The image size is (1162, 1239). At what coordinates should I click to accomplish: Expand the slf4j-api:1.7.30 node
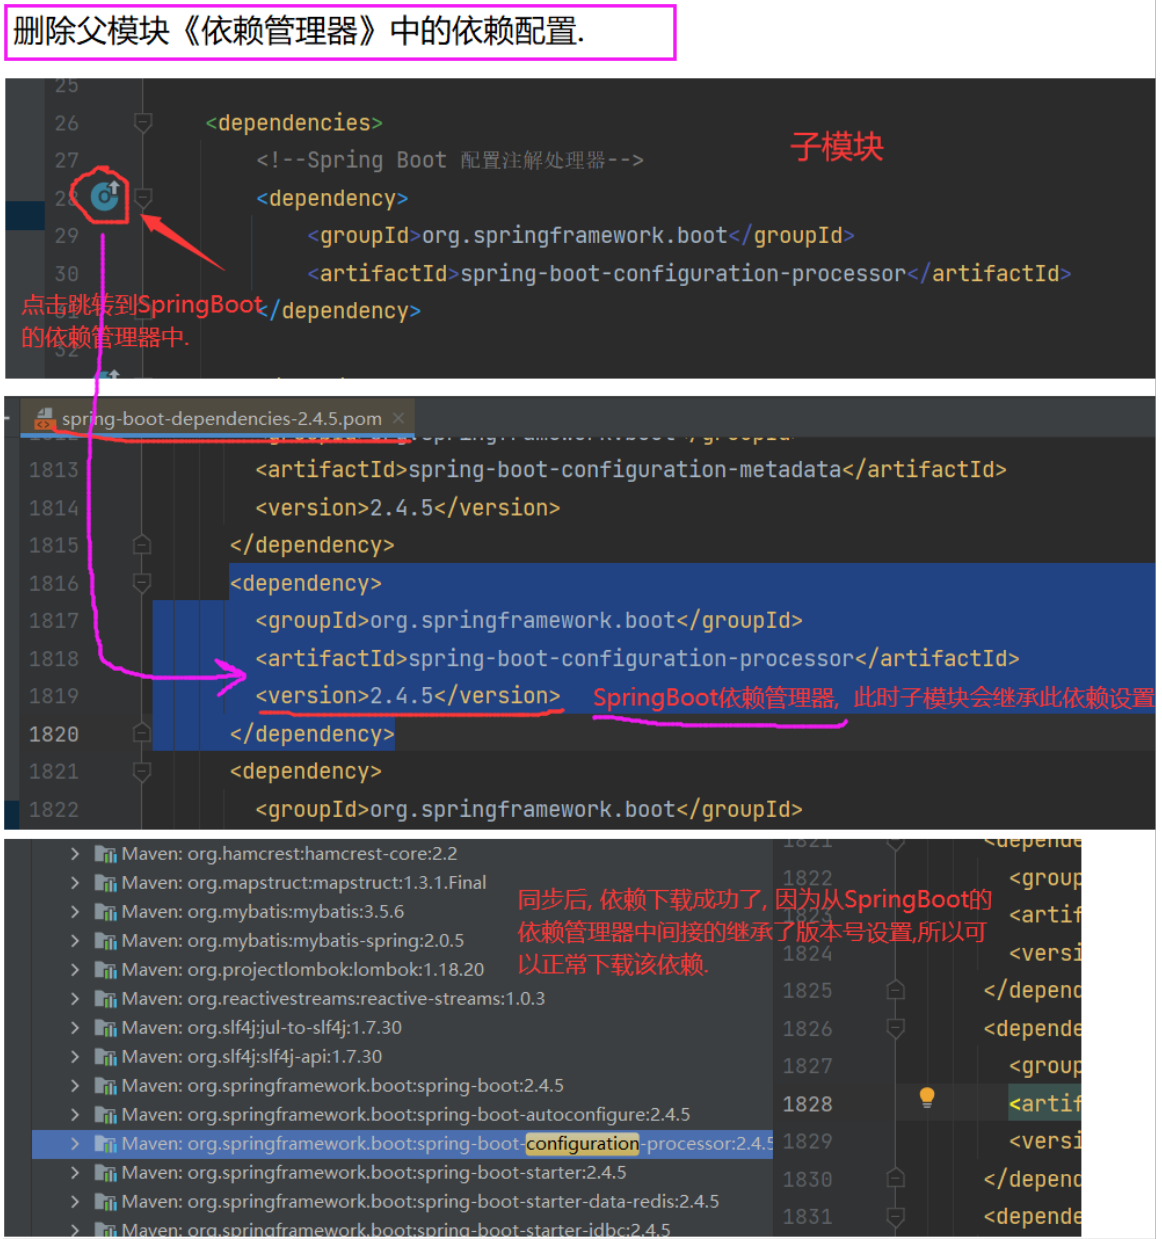point(75,1057)
